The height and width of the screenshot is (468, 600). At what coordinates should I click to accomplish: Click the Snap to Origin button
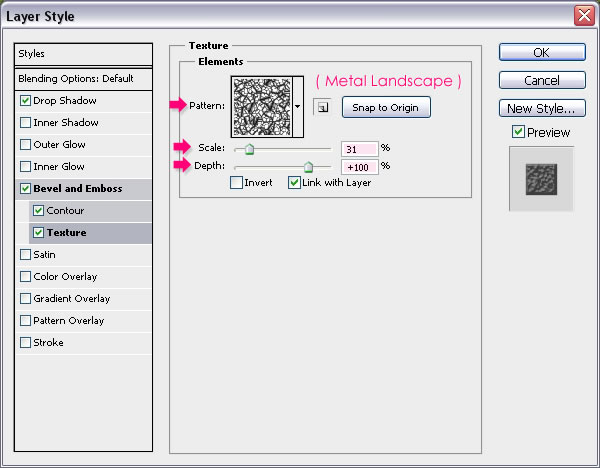click(386, 108)
